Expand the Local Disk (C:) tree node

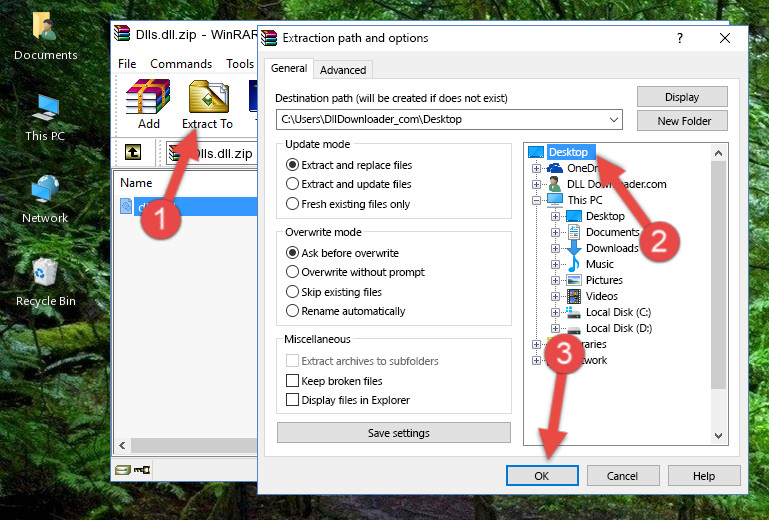555,312
